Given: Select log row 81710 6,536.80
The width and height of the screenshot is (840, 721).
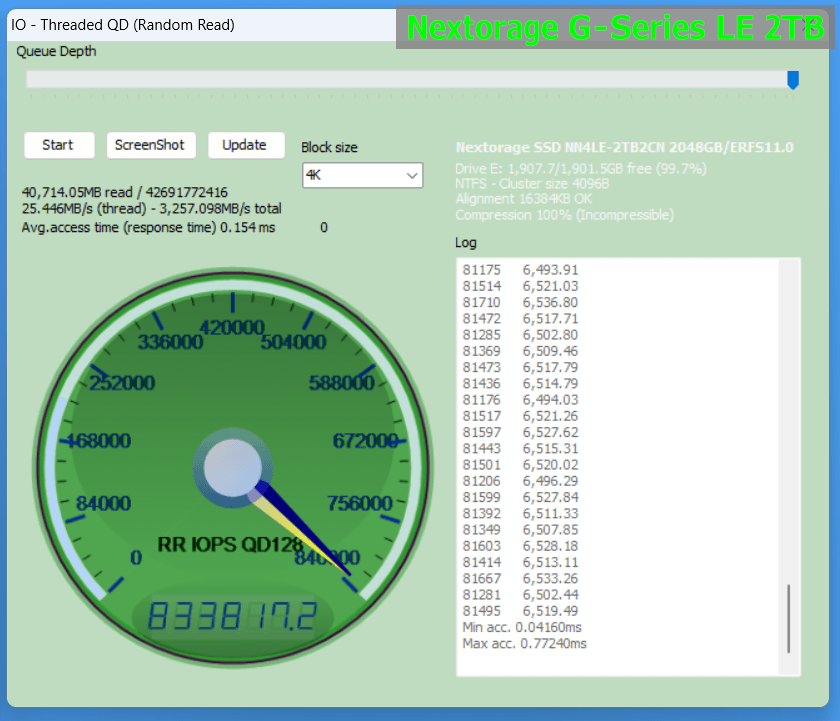Looking at the screenshot, I should pos(520,303).
